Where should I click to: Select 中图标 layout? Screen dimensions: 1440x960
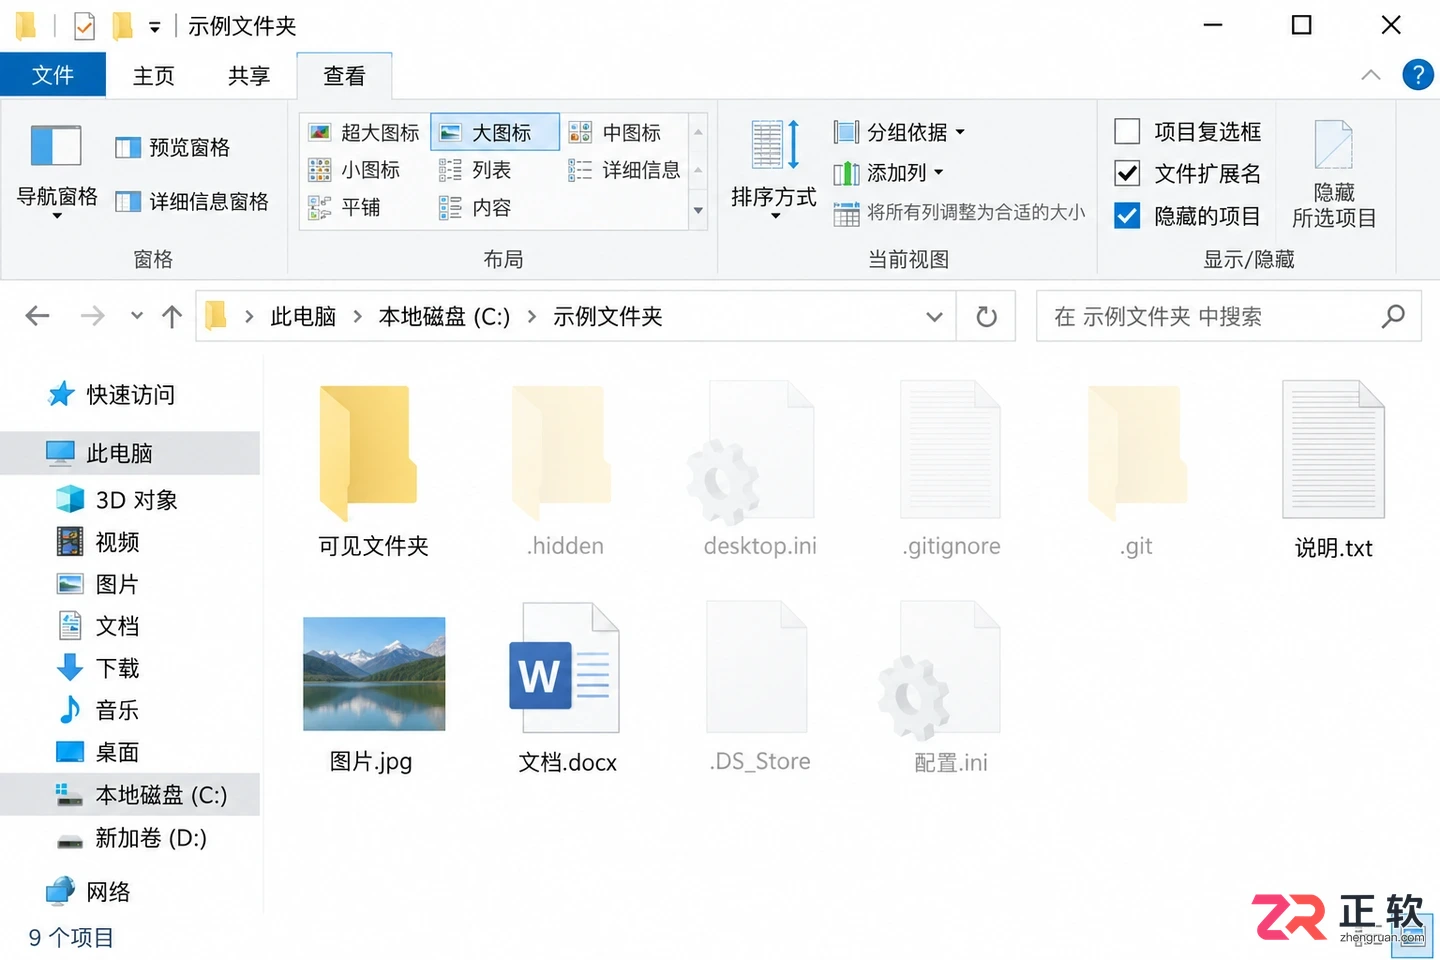click(614, 133)
